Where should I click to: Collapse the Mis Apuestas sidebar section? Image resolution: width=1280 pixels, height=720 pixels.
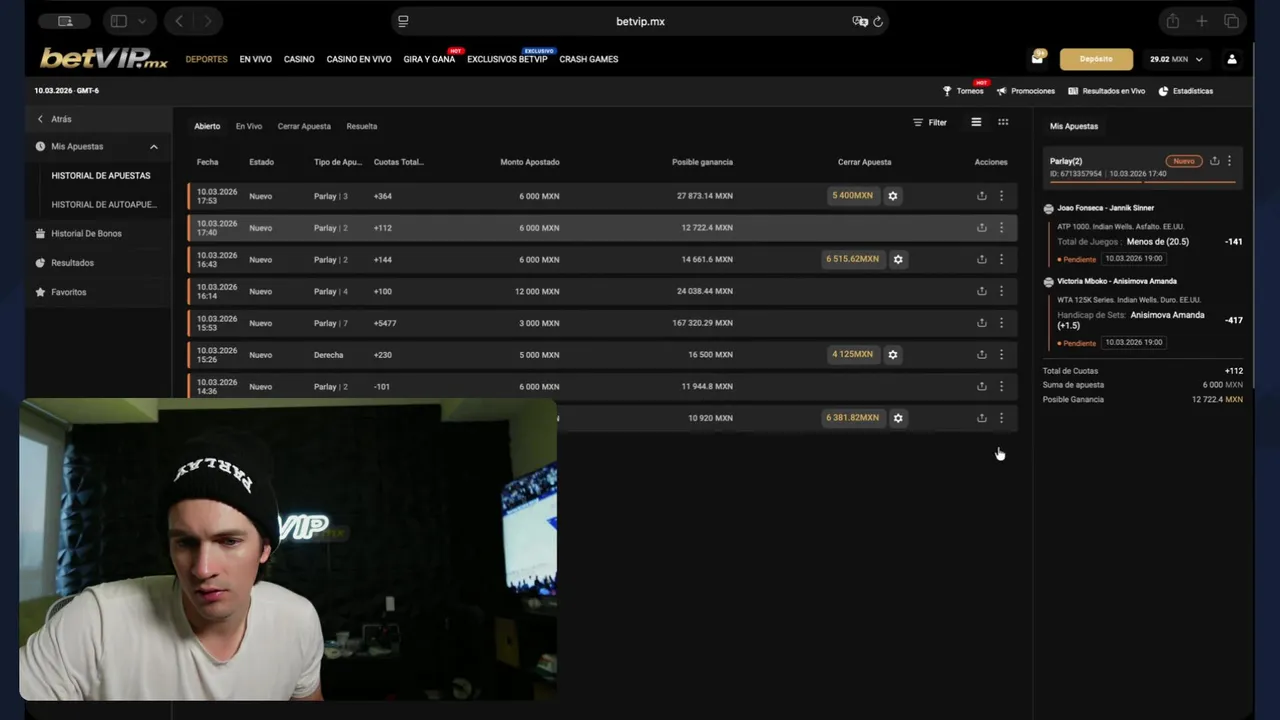click(153, 147)
